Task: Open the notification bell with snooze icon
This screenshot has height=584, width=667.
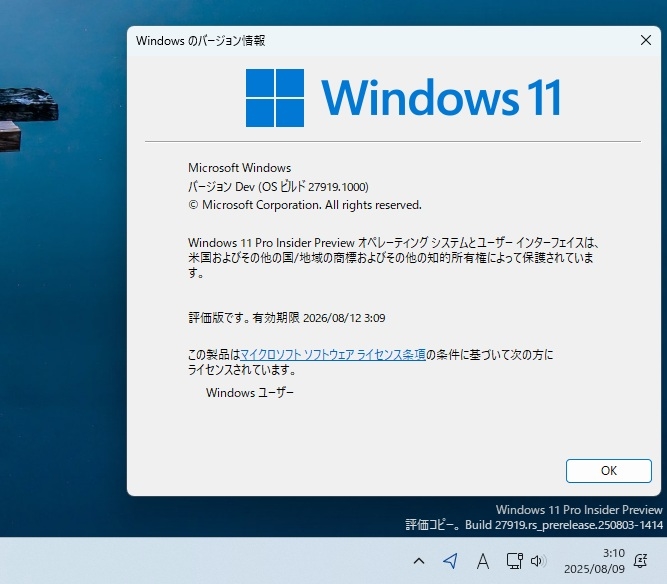Action: pyautogui.click(x=641, y=561)
